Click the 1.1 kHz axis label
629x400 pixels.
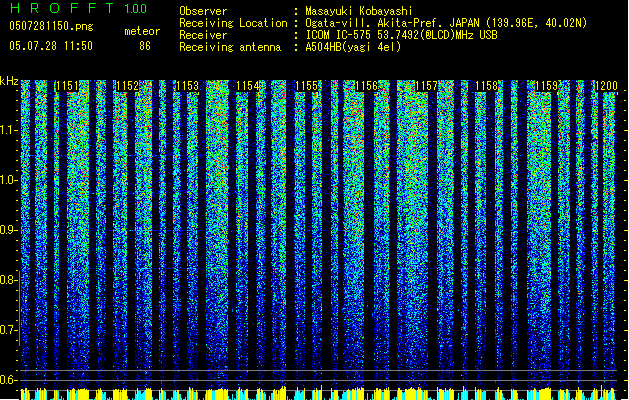(9, 130)
